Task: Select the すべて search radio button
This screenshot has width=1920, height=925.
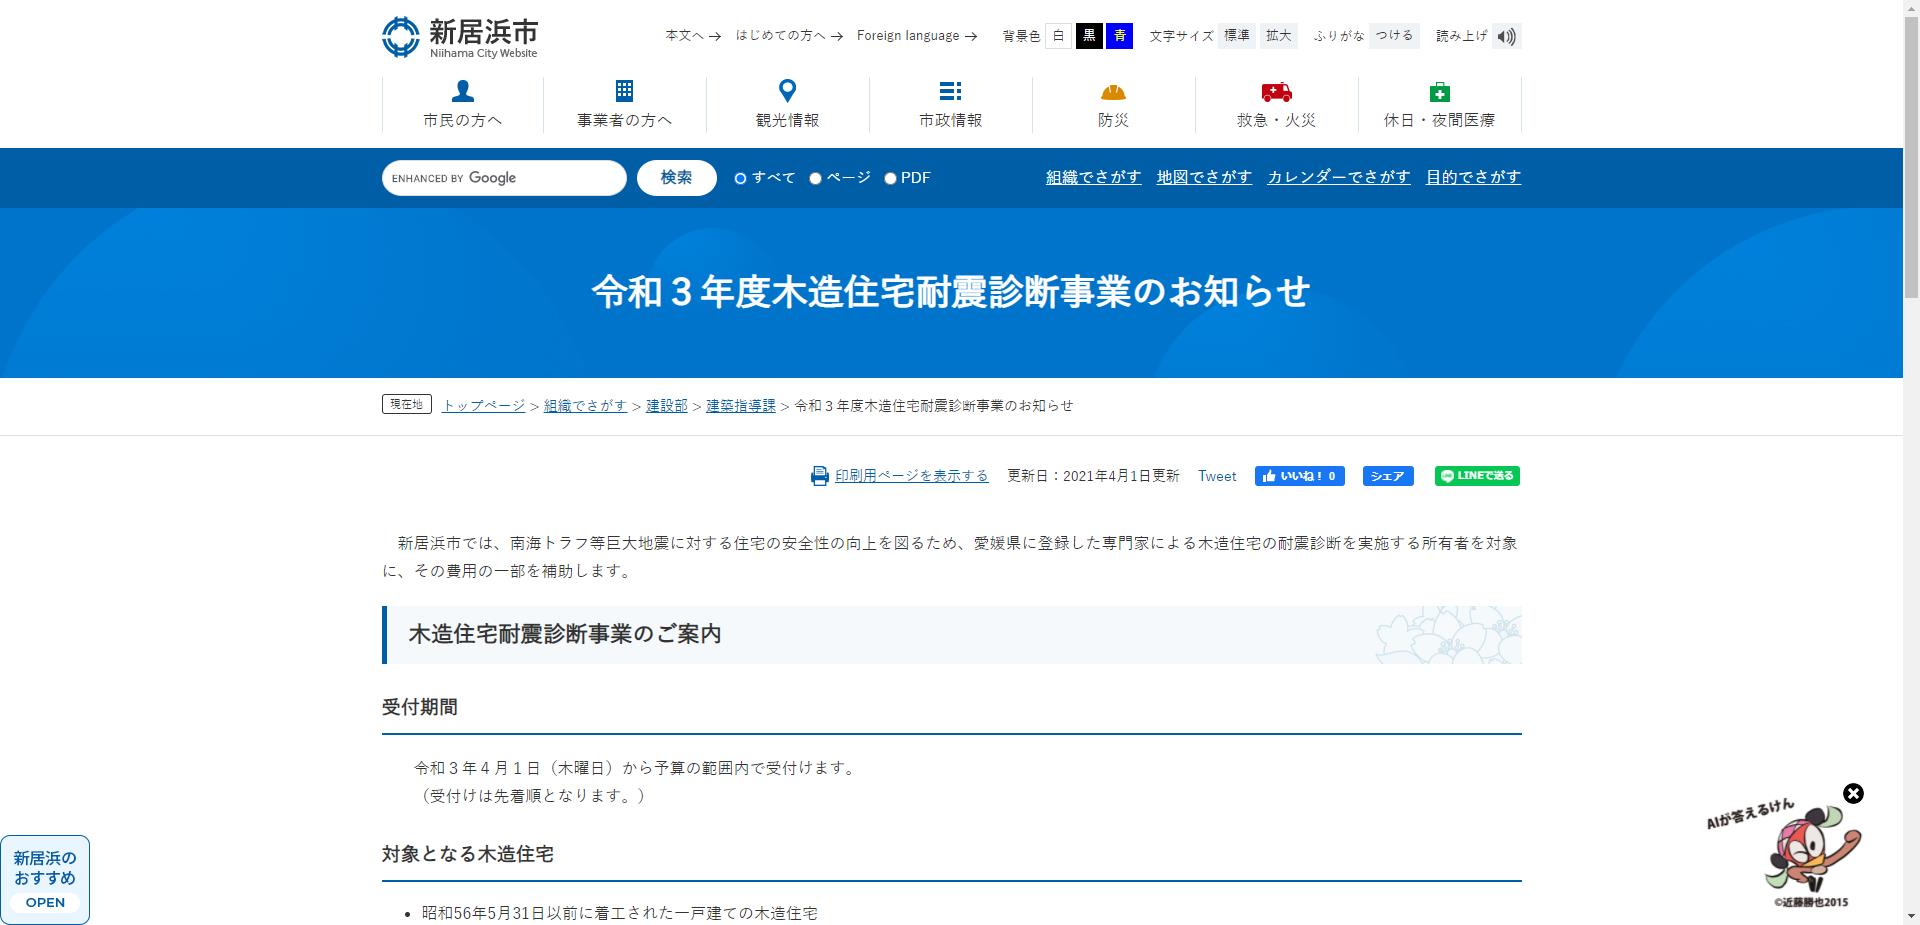Action: (x=740, y=177)
